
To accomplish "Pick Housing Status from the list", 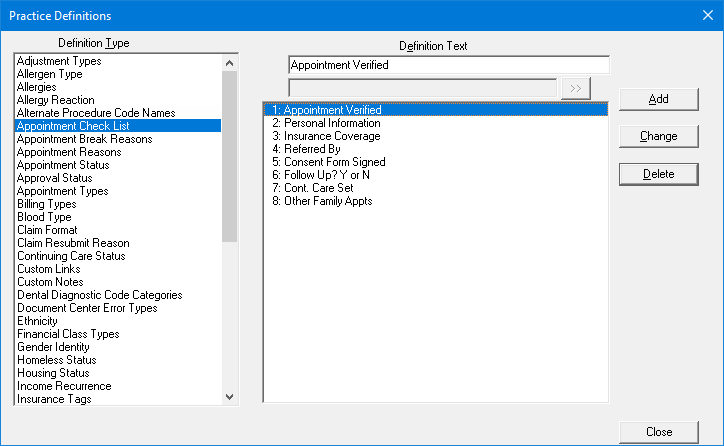I will coord(118,373).
